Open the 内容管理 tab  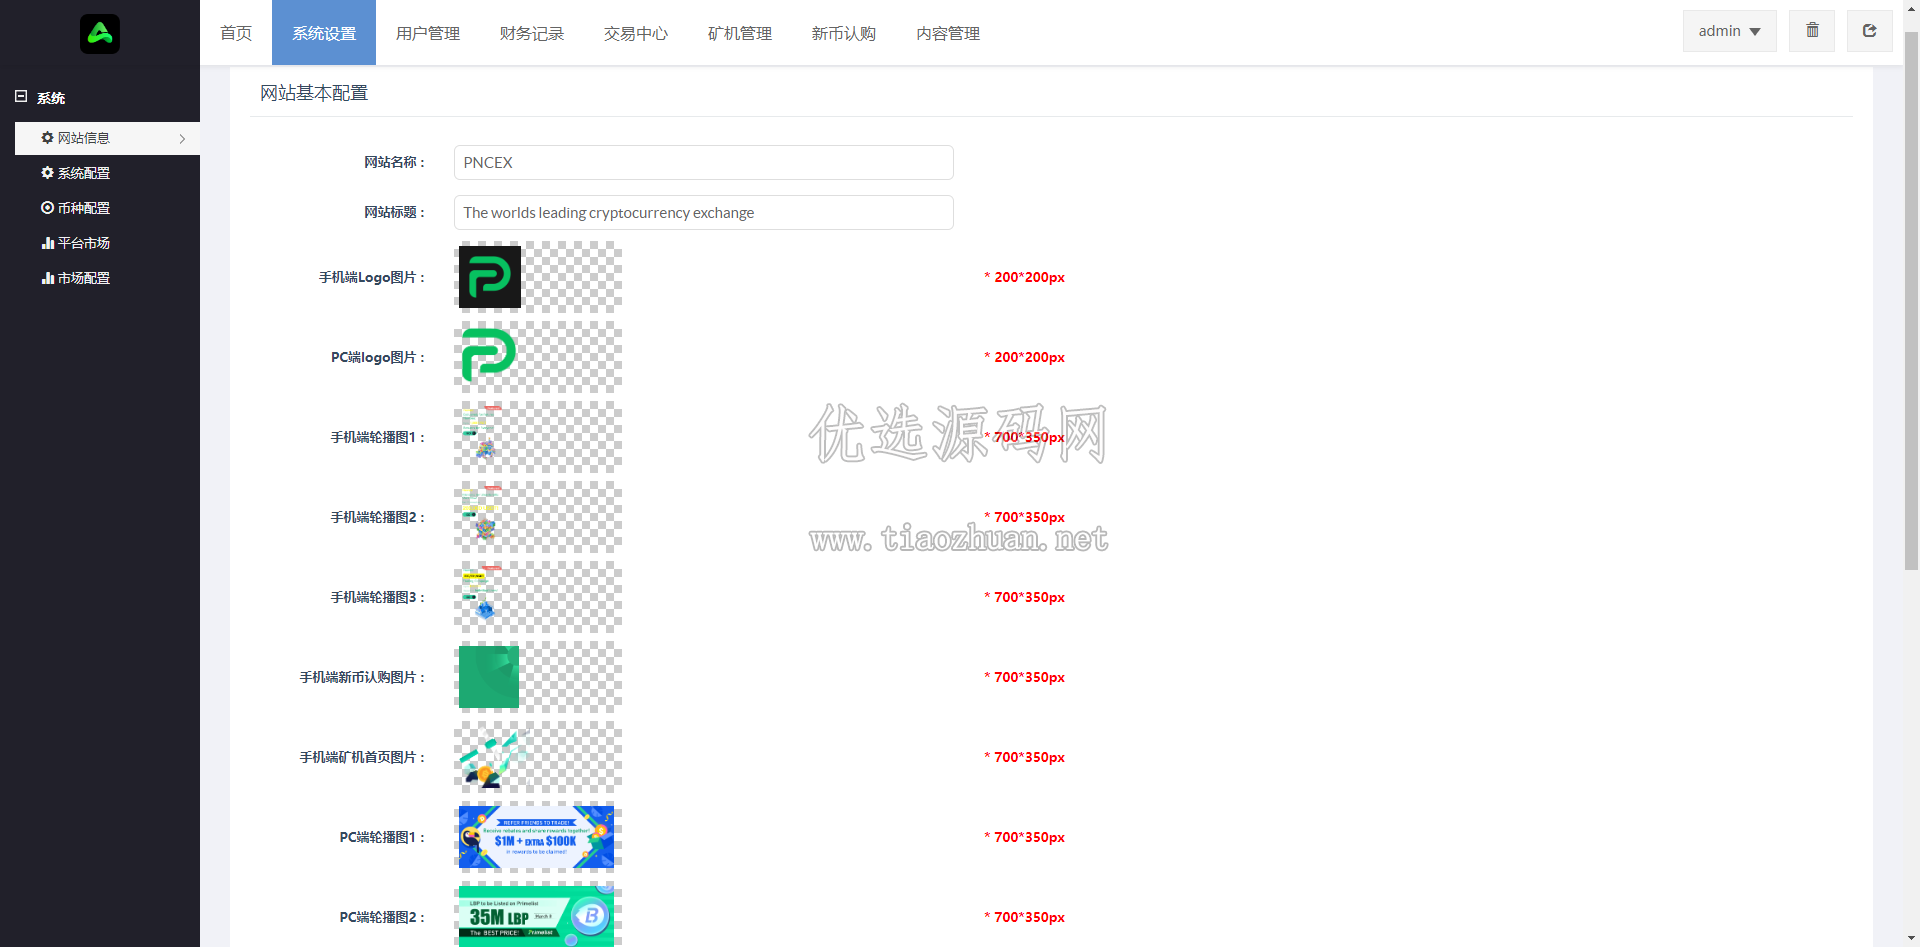[x=948, y=33]
